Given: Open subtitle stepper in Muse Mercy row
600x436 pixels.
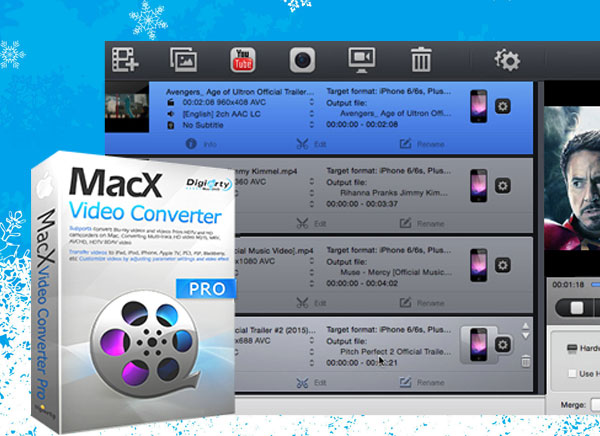Looking at the screenshot, I should pyautogui.click(x=311, y=283).
